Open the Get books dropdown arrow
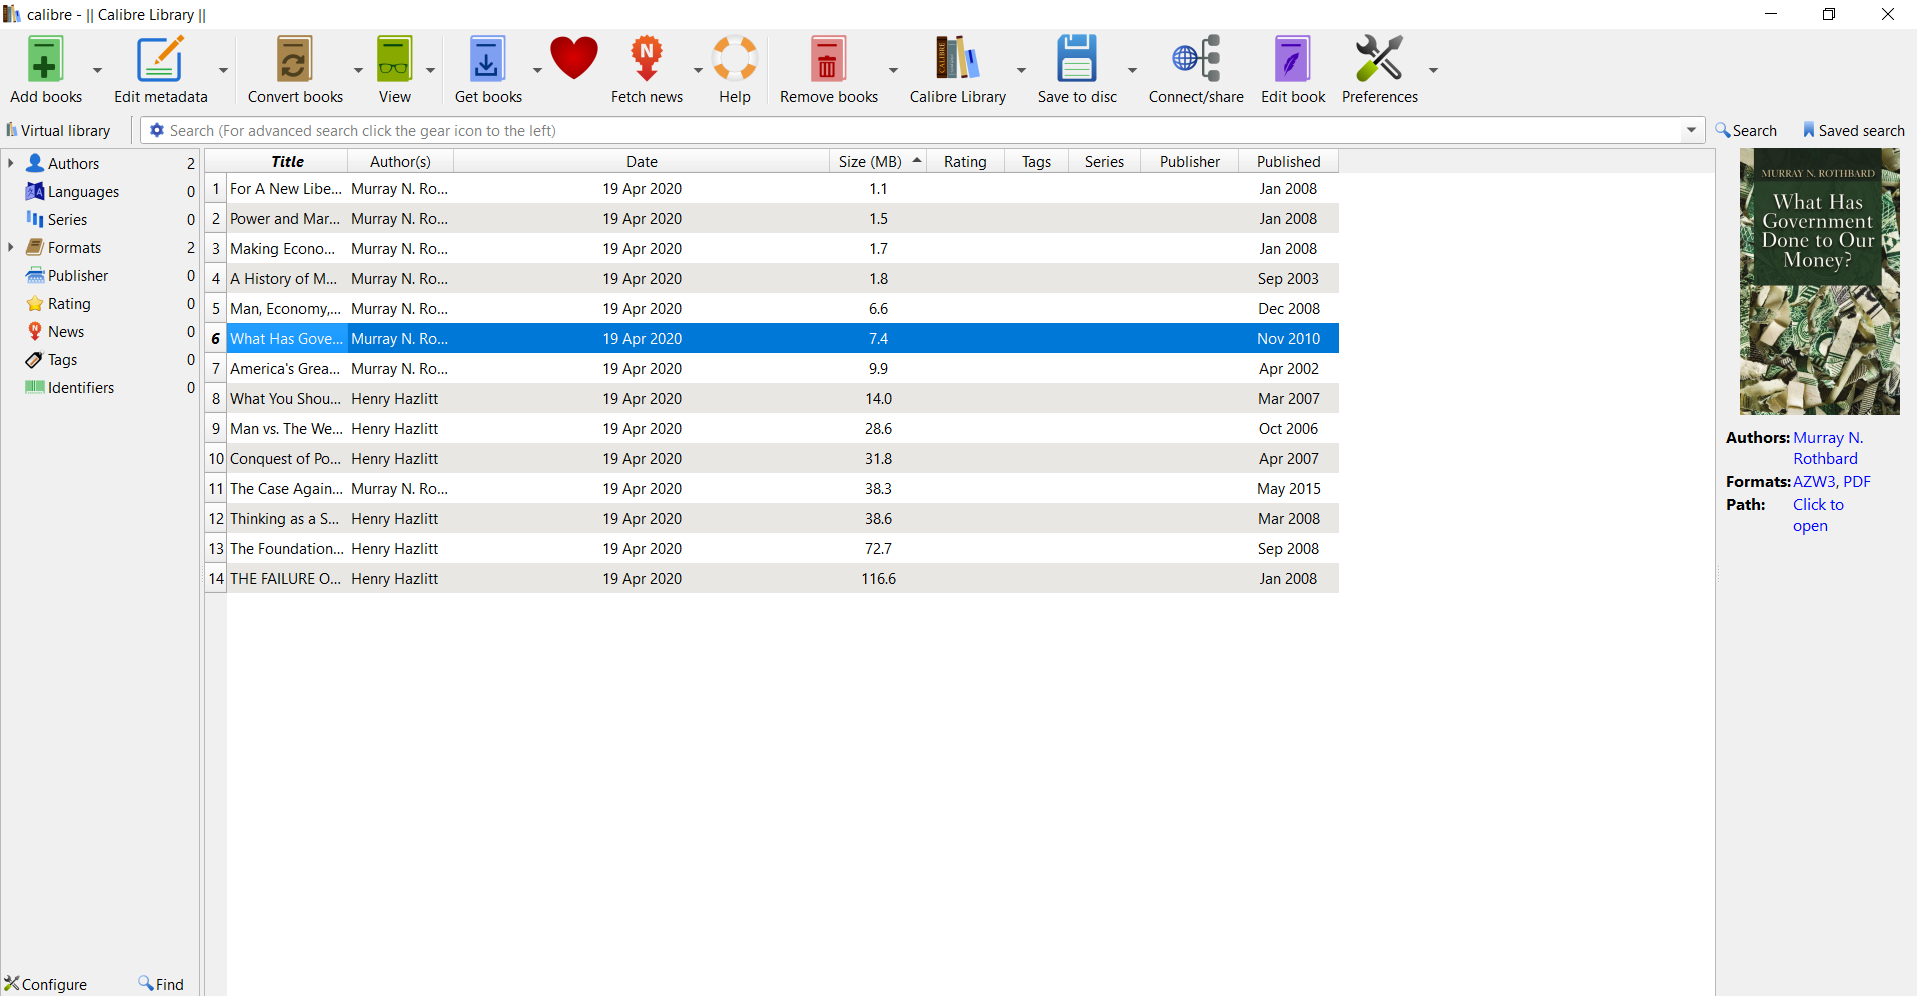 537,70
